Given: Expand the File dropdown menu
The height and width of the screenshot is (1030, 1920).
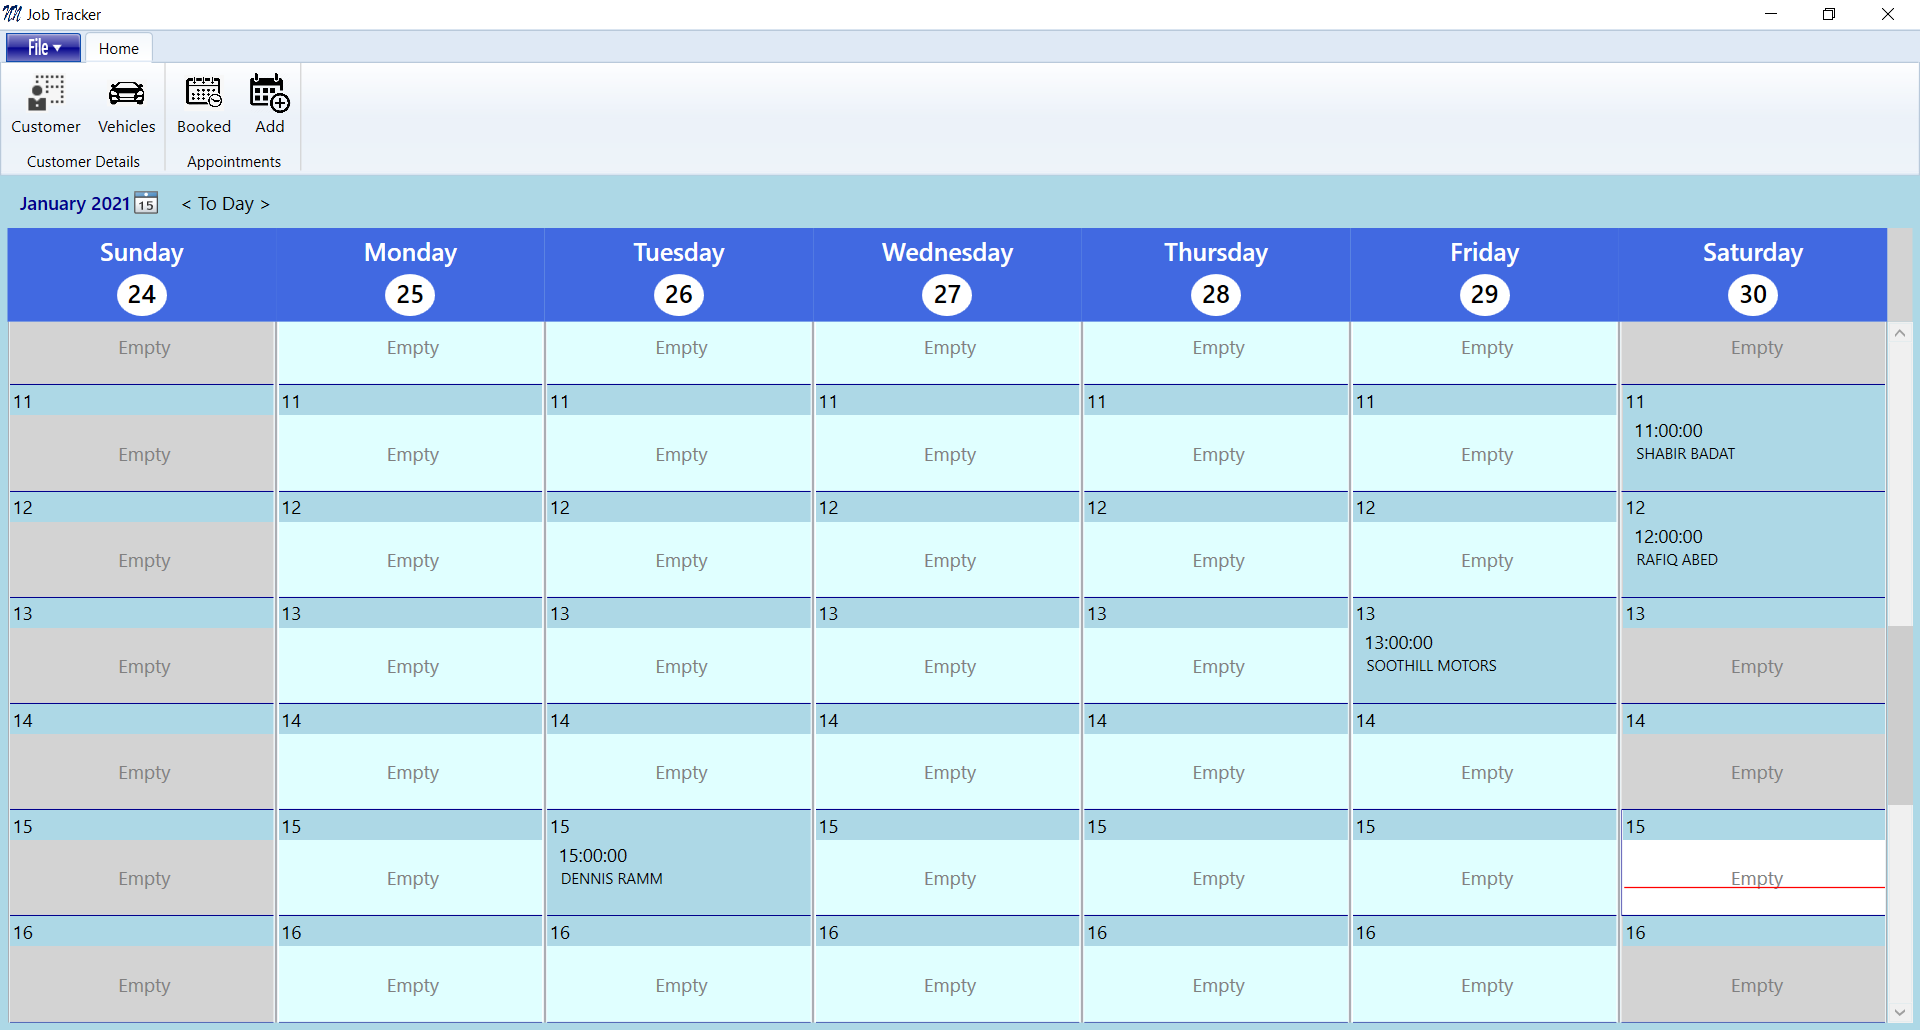Looking at the screenshot, I should coord(43,48).
